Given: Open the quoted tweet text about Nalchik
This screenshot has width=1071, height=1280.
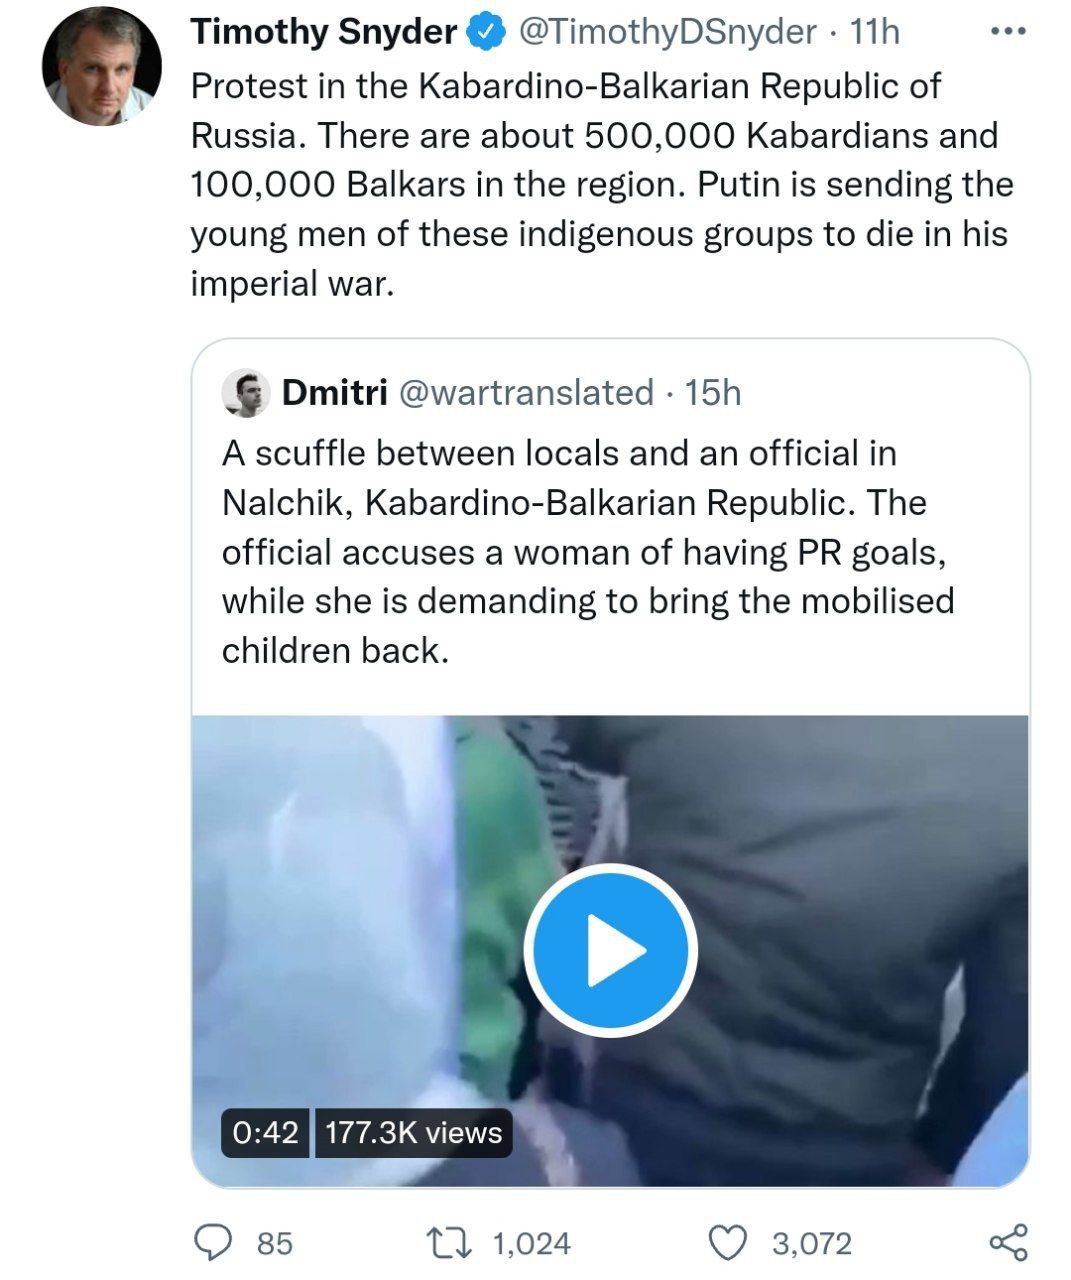Looking at the screenshot, I should (588, 551).
